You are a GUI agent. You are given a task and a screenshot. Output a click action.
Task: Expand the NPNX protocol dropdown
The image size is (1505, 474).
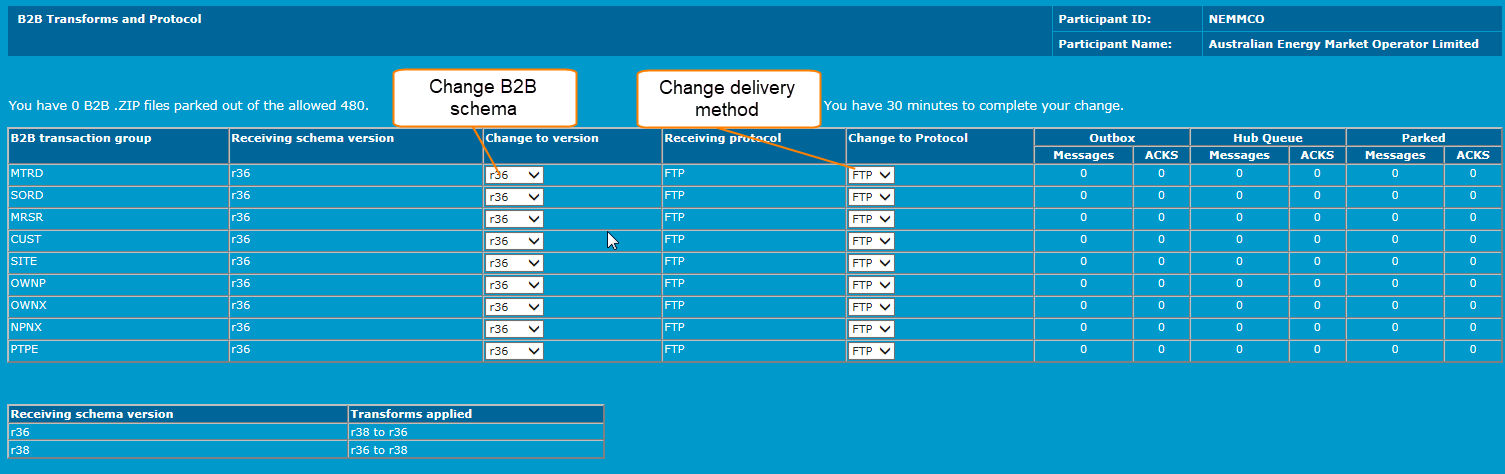[x=871, y=329]
